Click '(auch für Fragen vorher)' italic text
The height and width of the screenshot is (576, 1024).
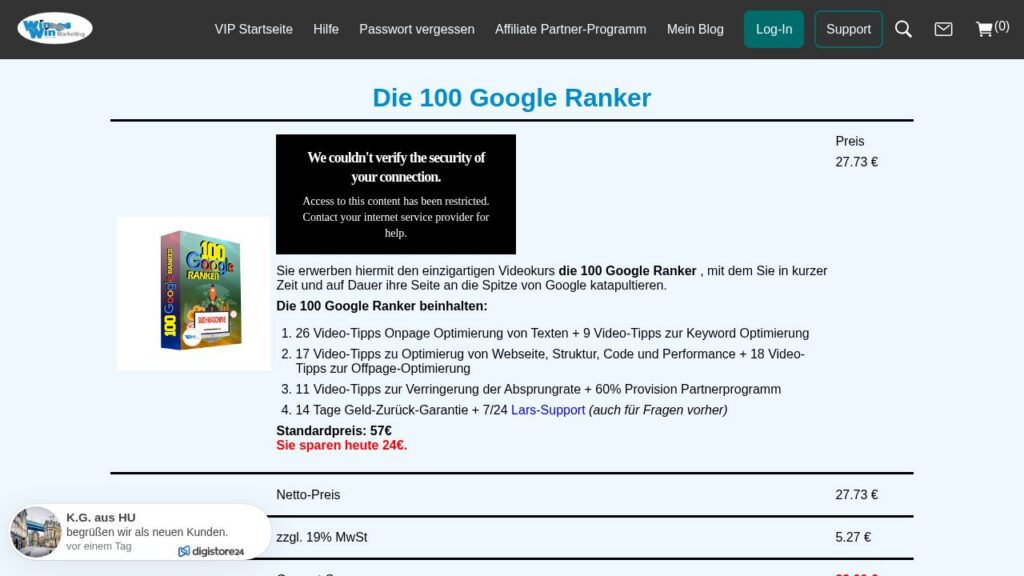(658, 410)
